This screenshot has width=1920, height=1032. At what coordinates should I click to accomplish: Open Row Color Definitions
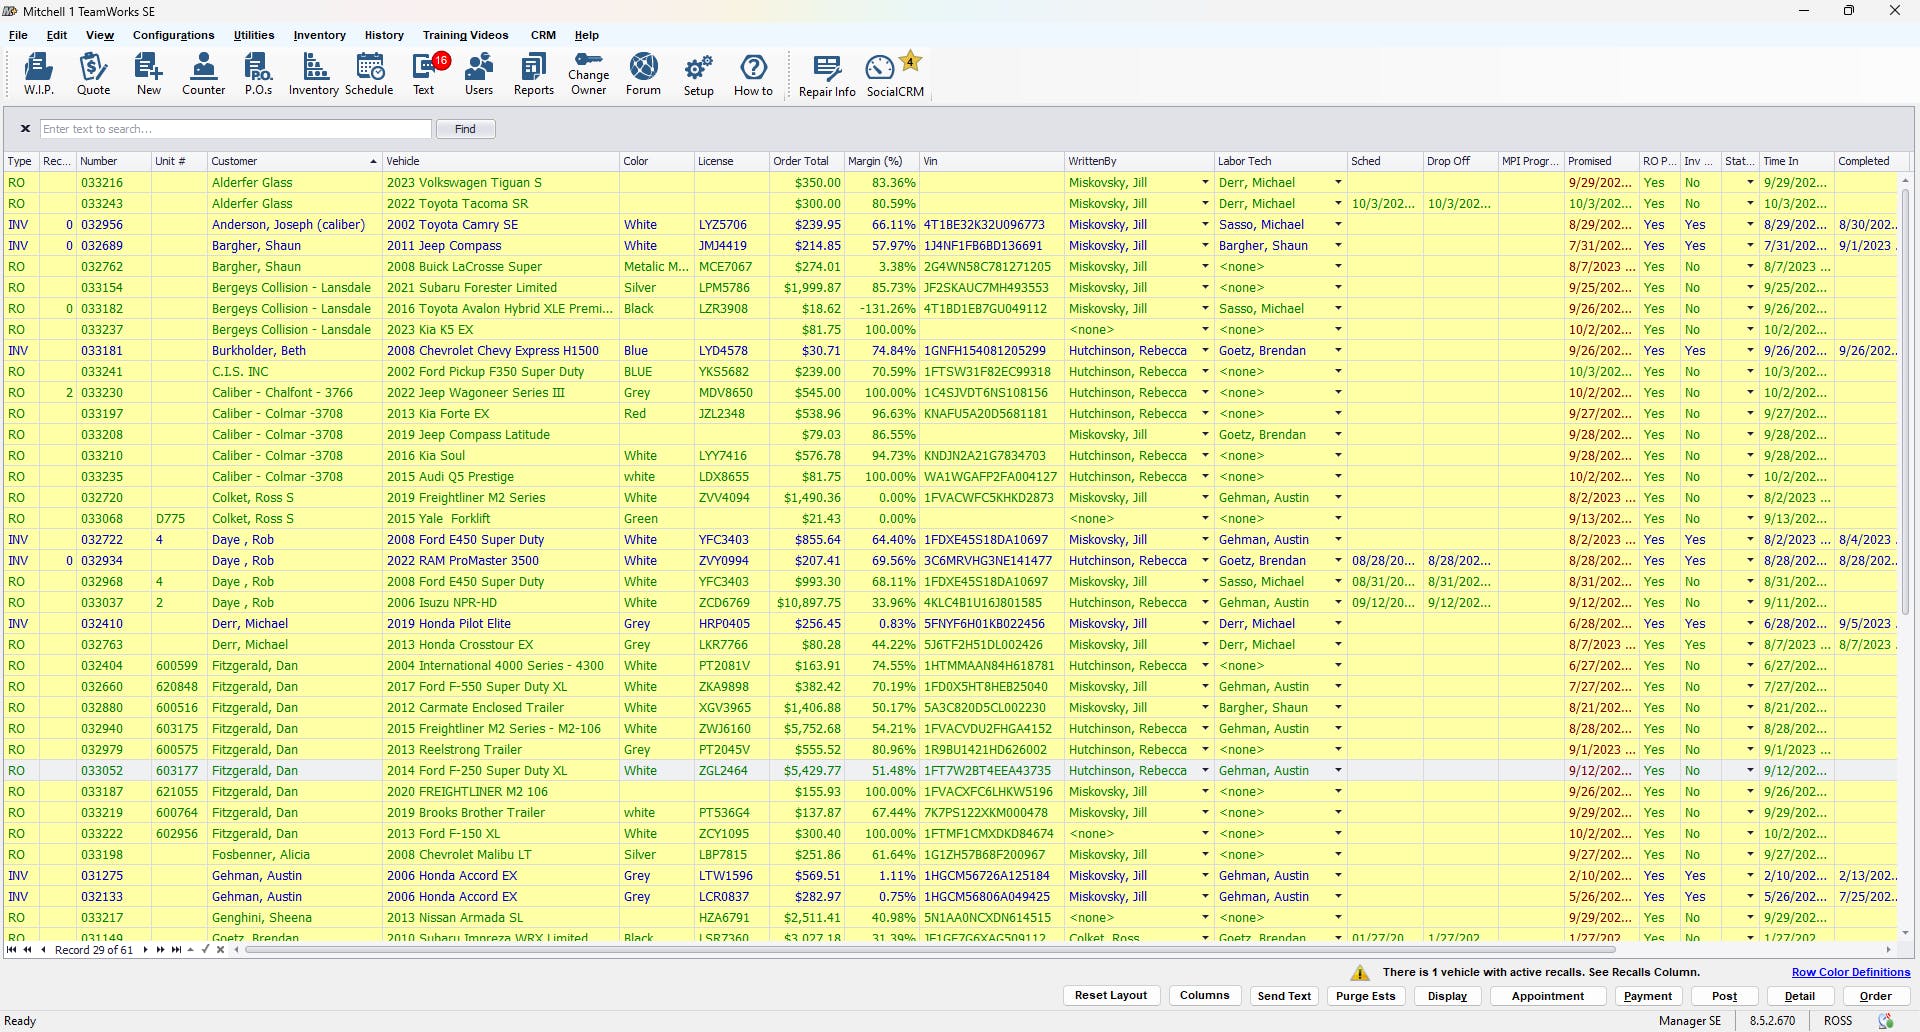1850,971
